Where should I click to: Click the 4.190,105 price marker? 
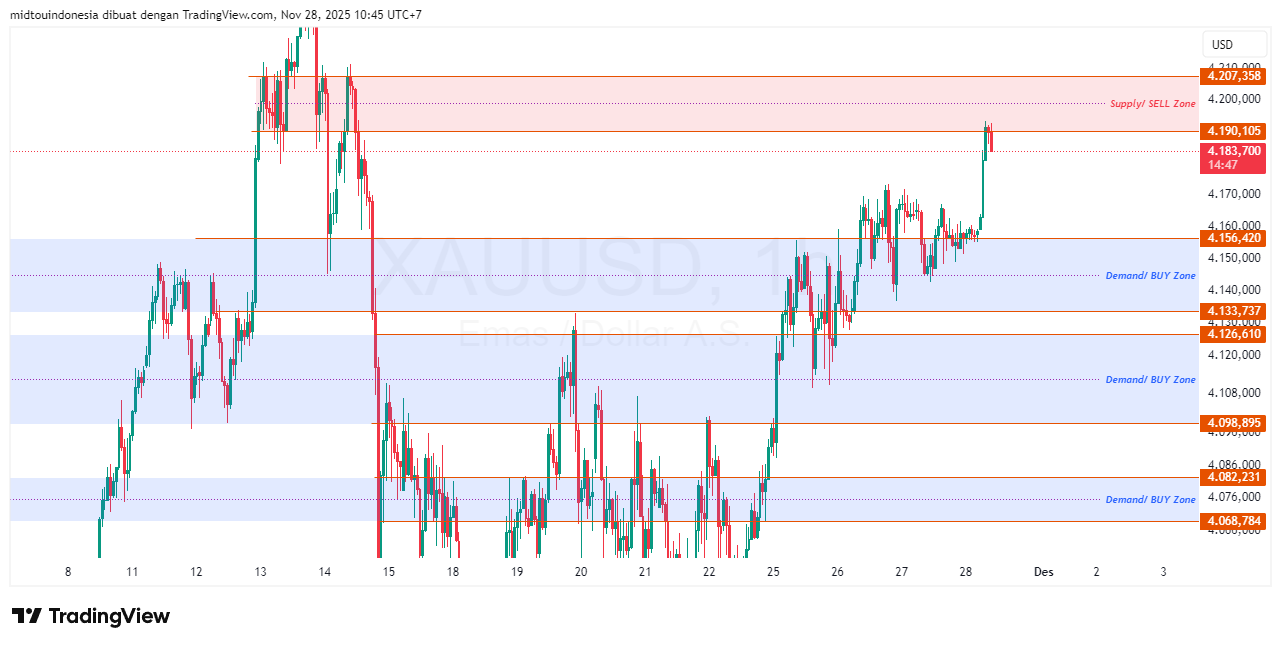tap(1233, 131)
